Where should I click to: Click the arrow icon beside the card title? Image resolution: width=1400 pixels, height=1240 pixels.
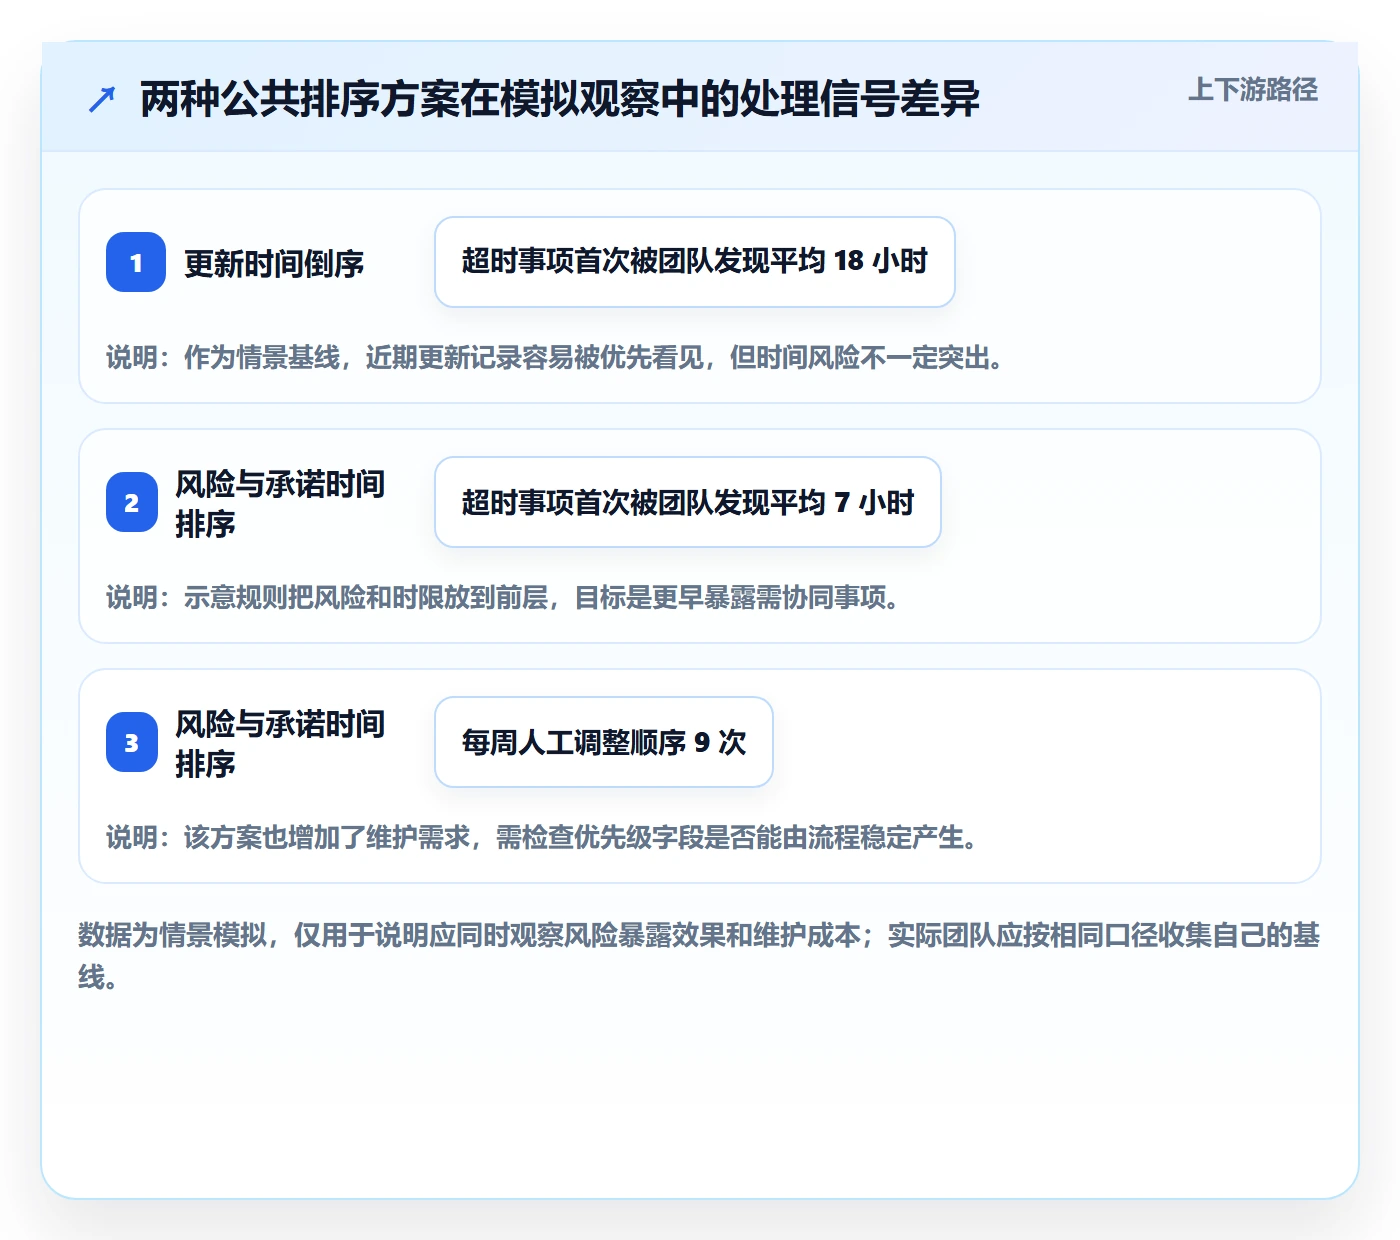point(102,99)
